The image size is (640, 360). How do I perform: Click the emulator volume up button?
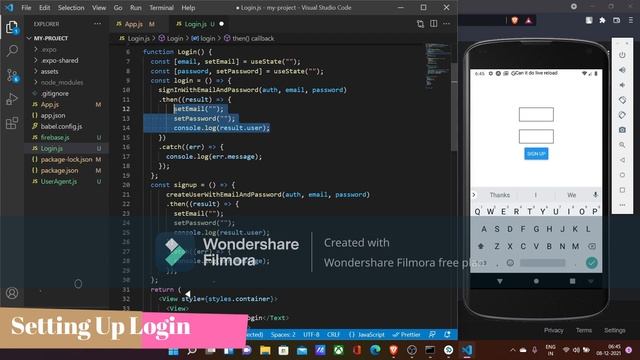coord(622,70)
